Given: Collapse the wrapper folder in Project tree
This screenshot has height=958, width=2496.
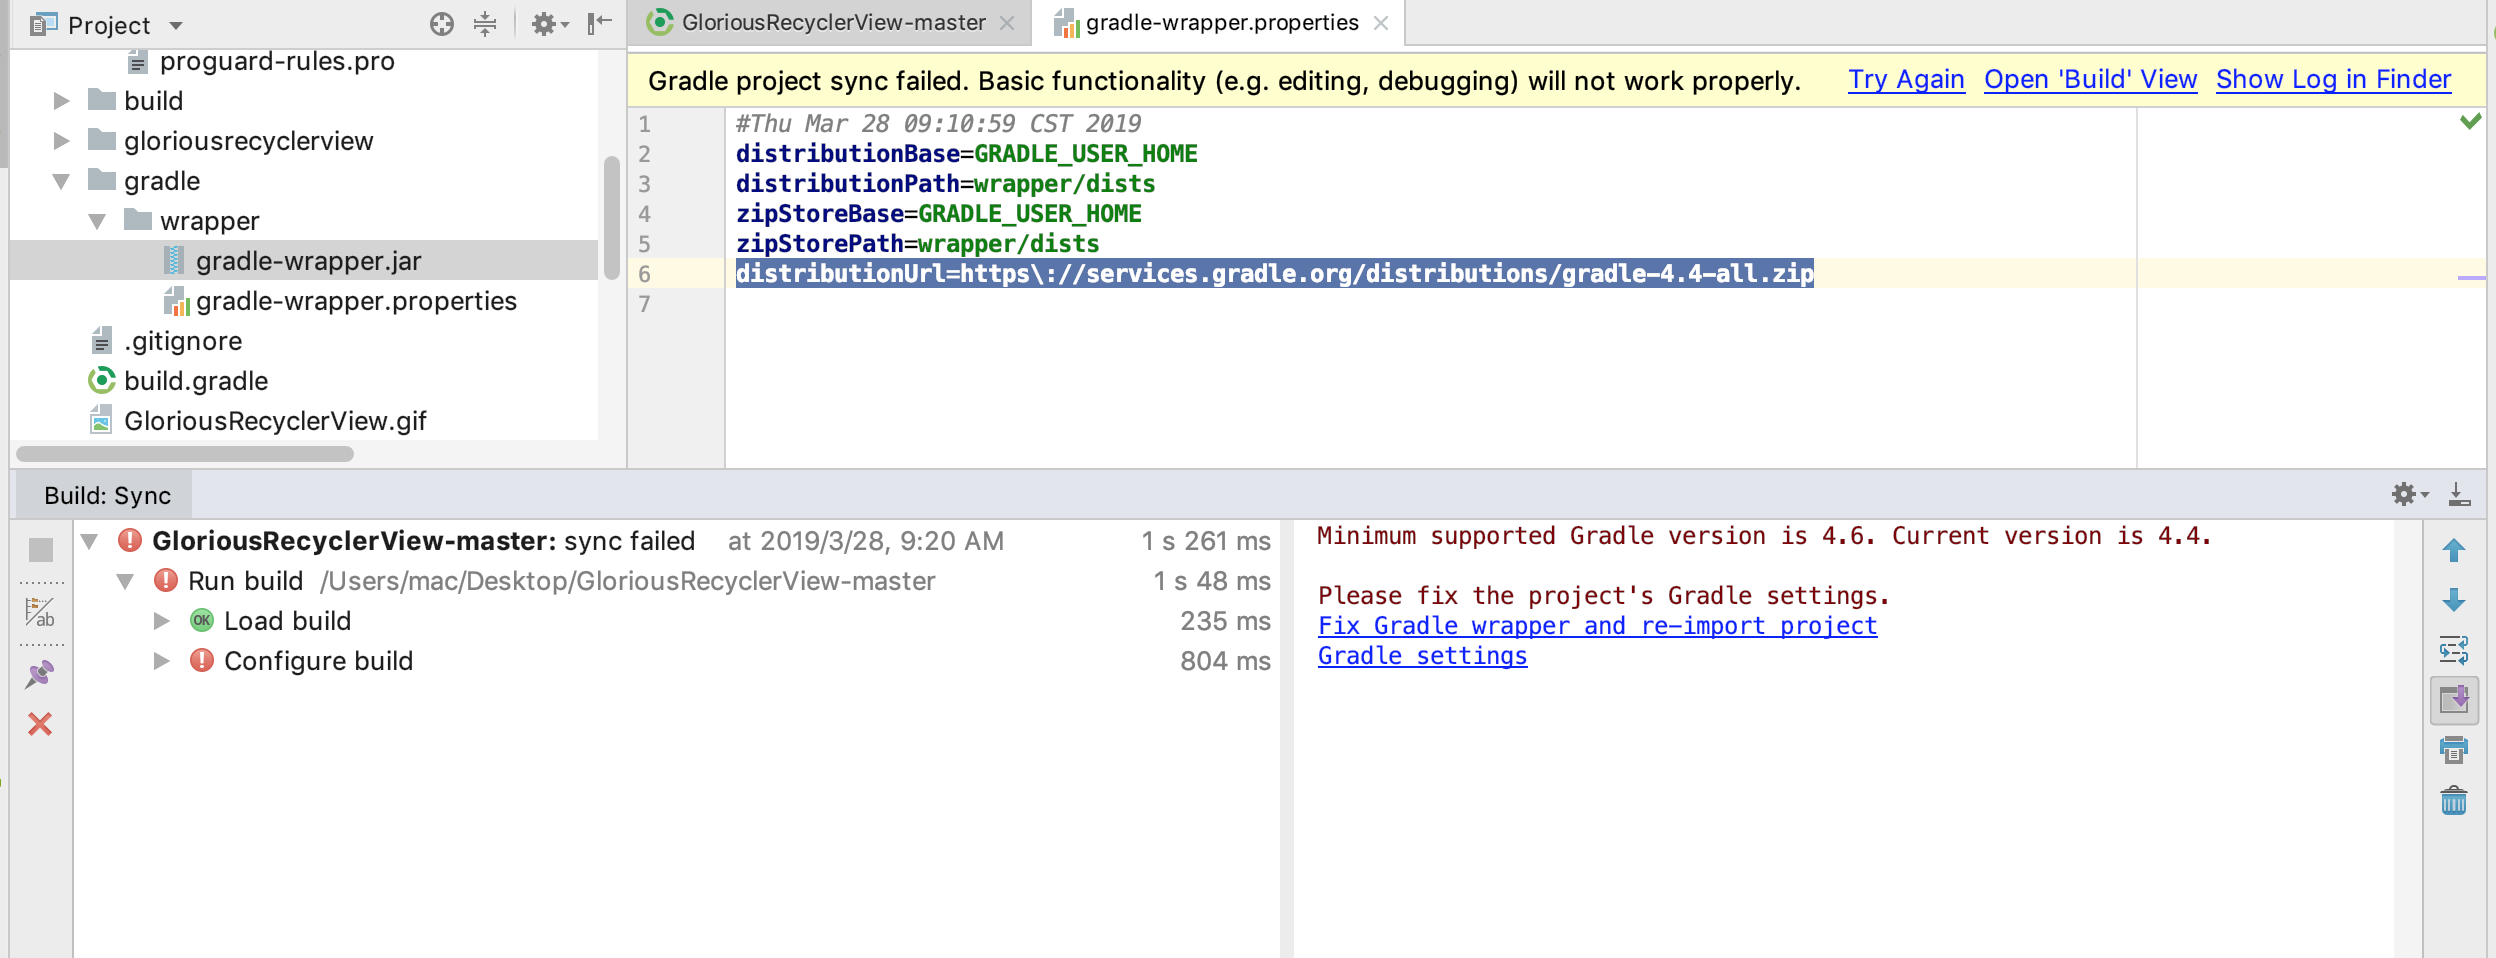Looking at the screenshot, I should coord(95,220).
